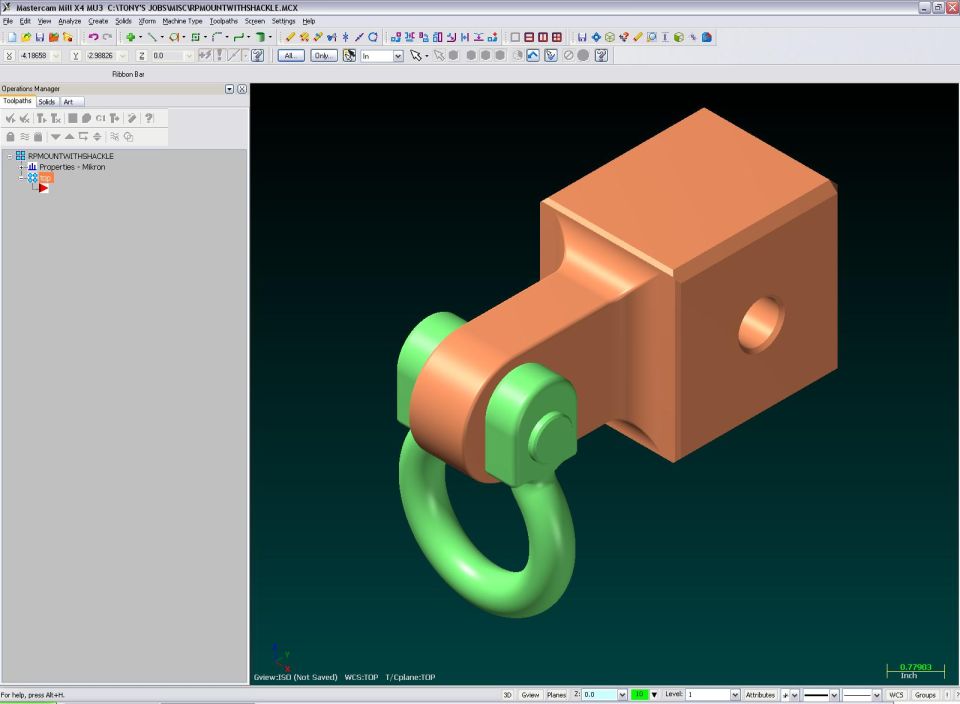Click the green color 10 swatch
Image resolution: width=960 pixels, height=704 pixels.
click(x=639, y=695)
